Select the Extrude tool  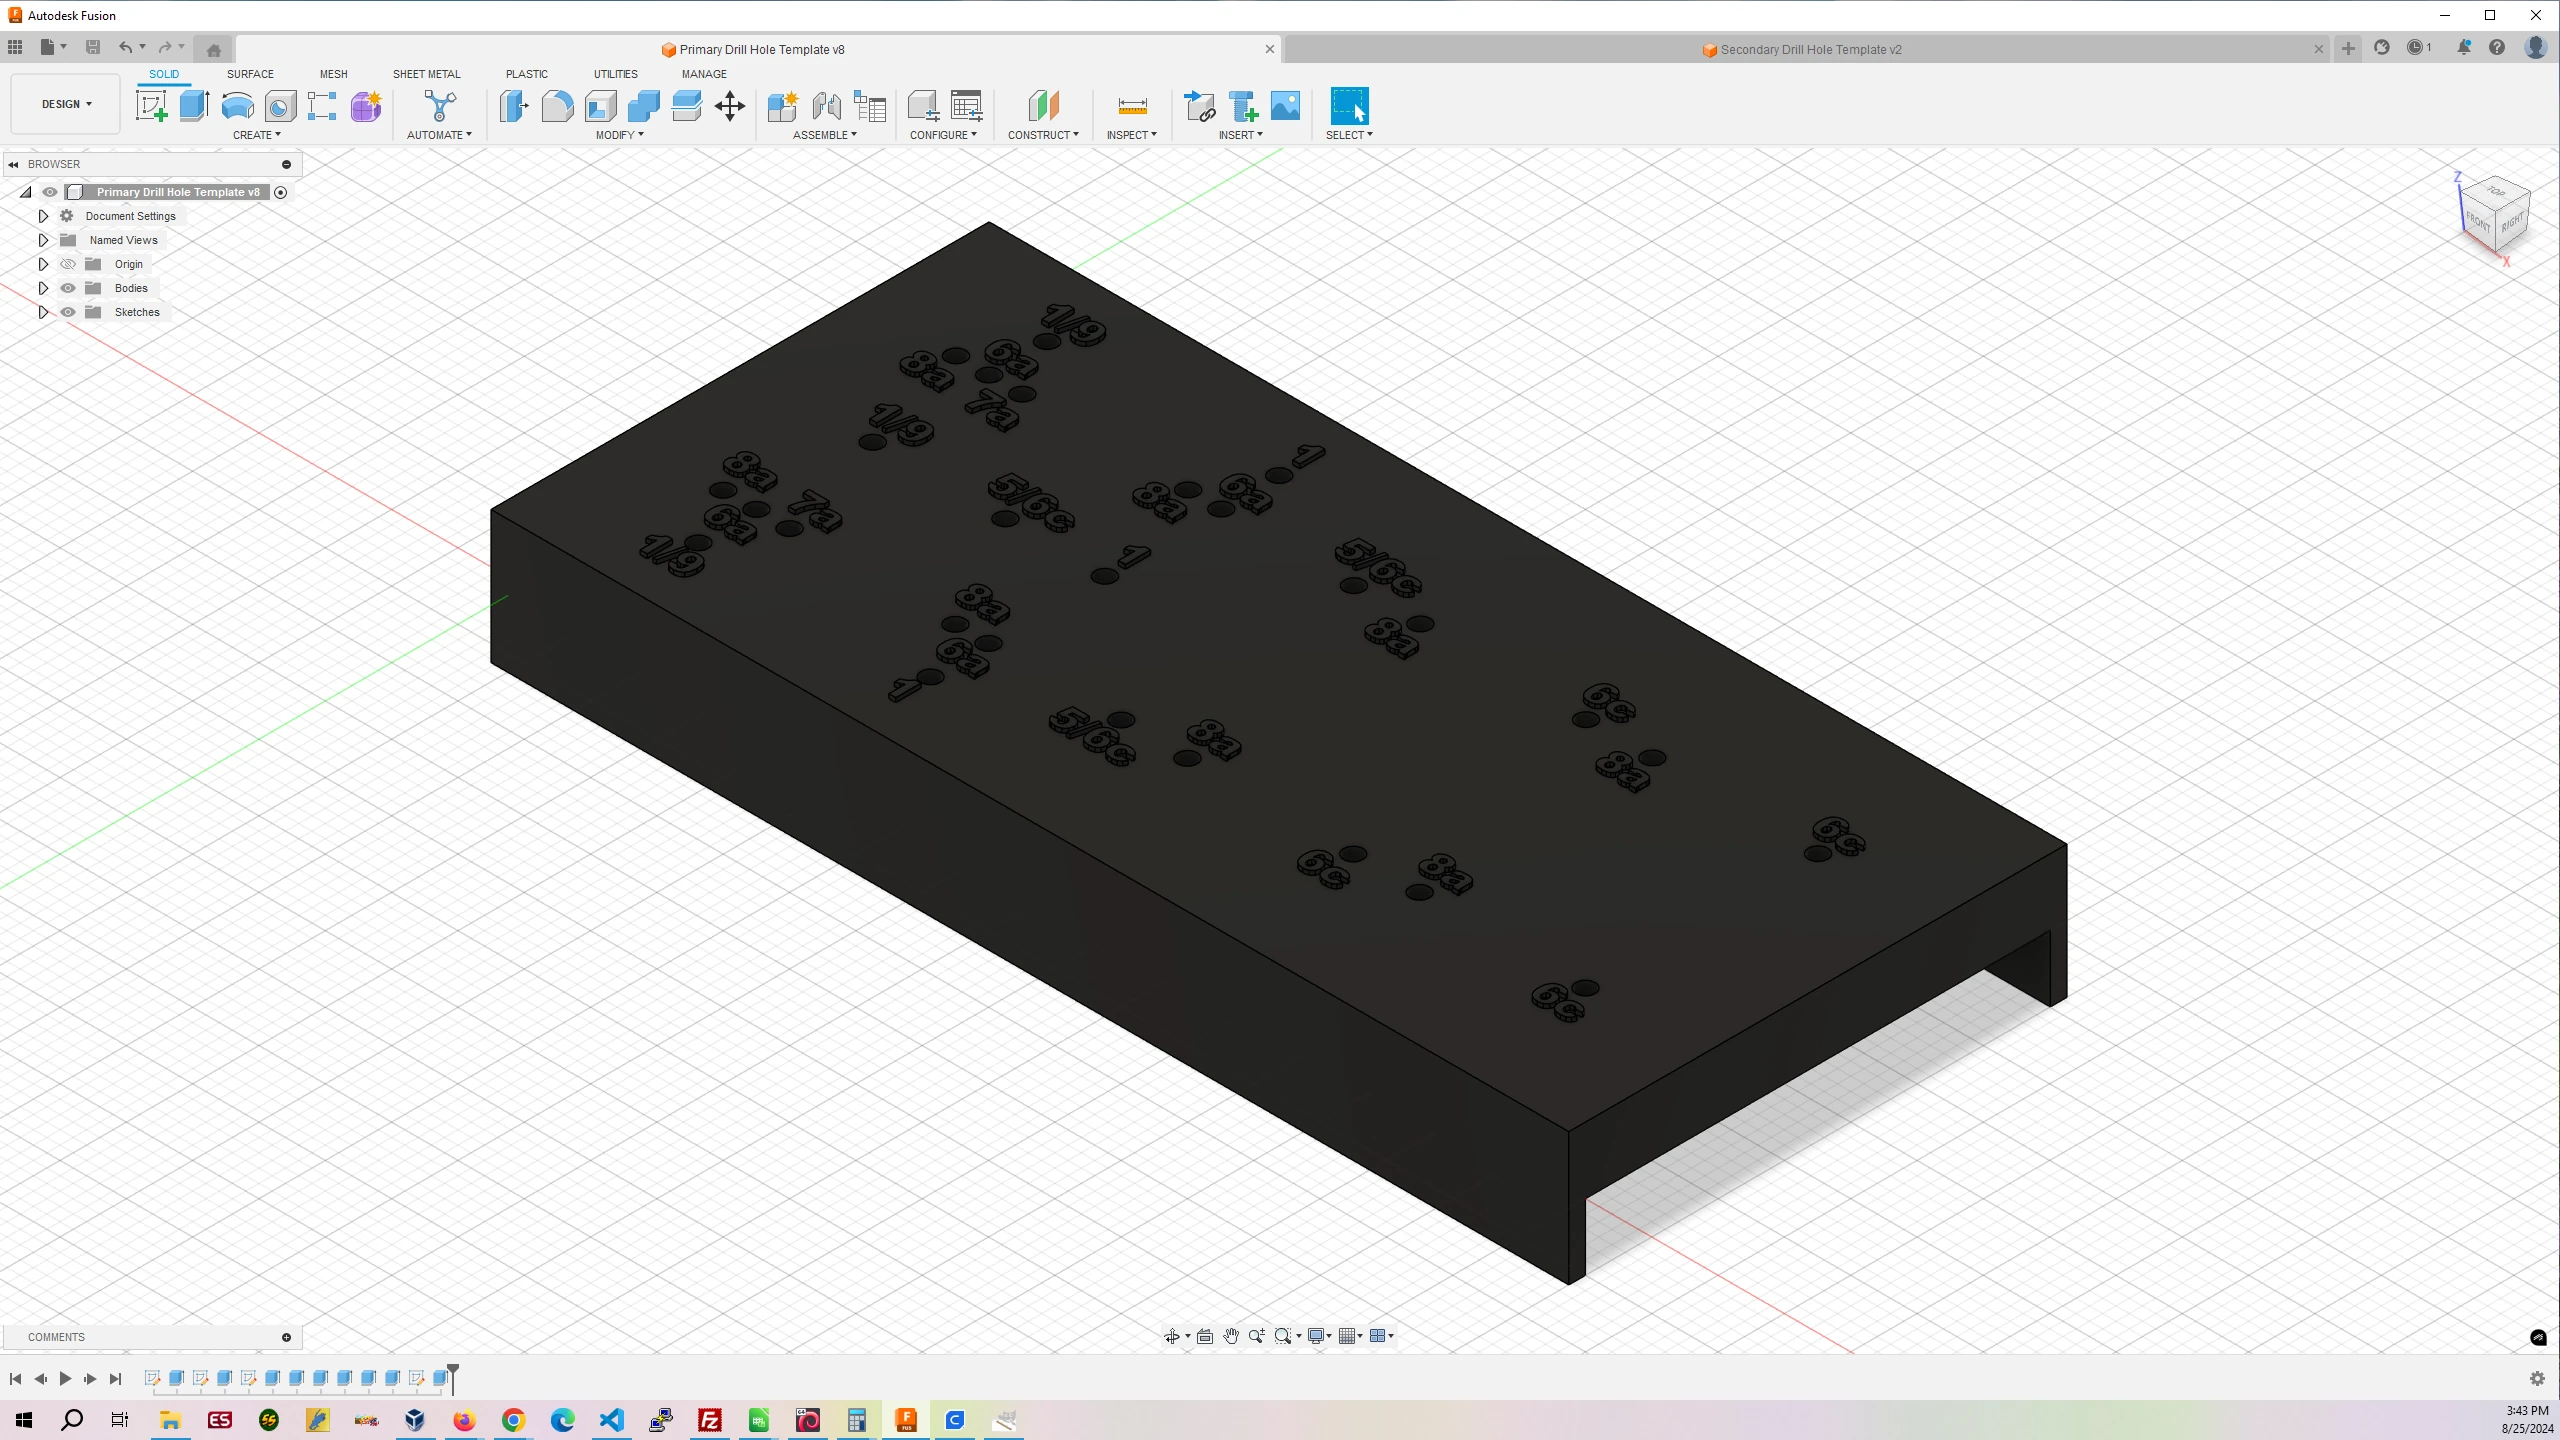194,106
